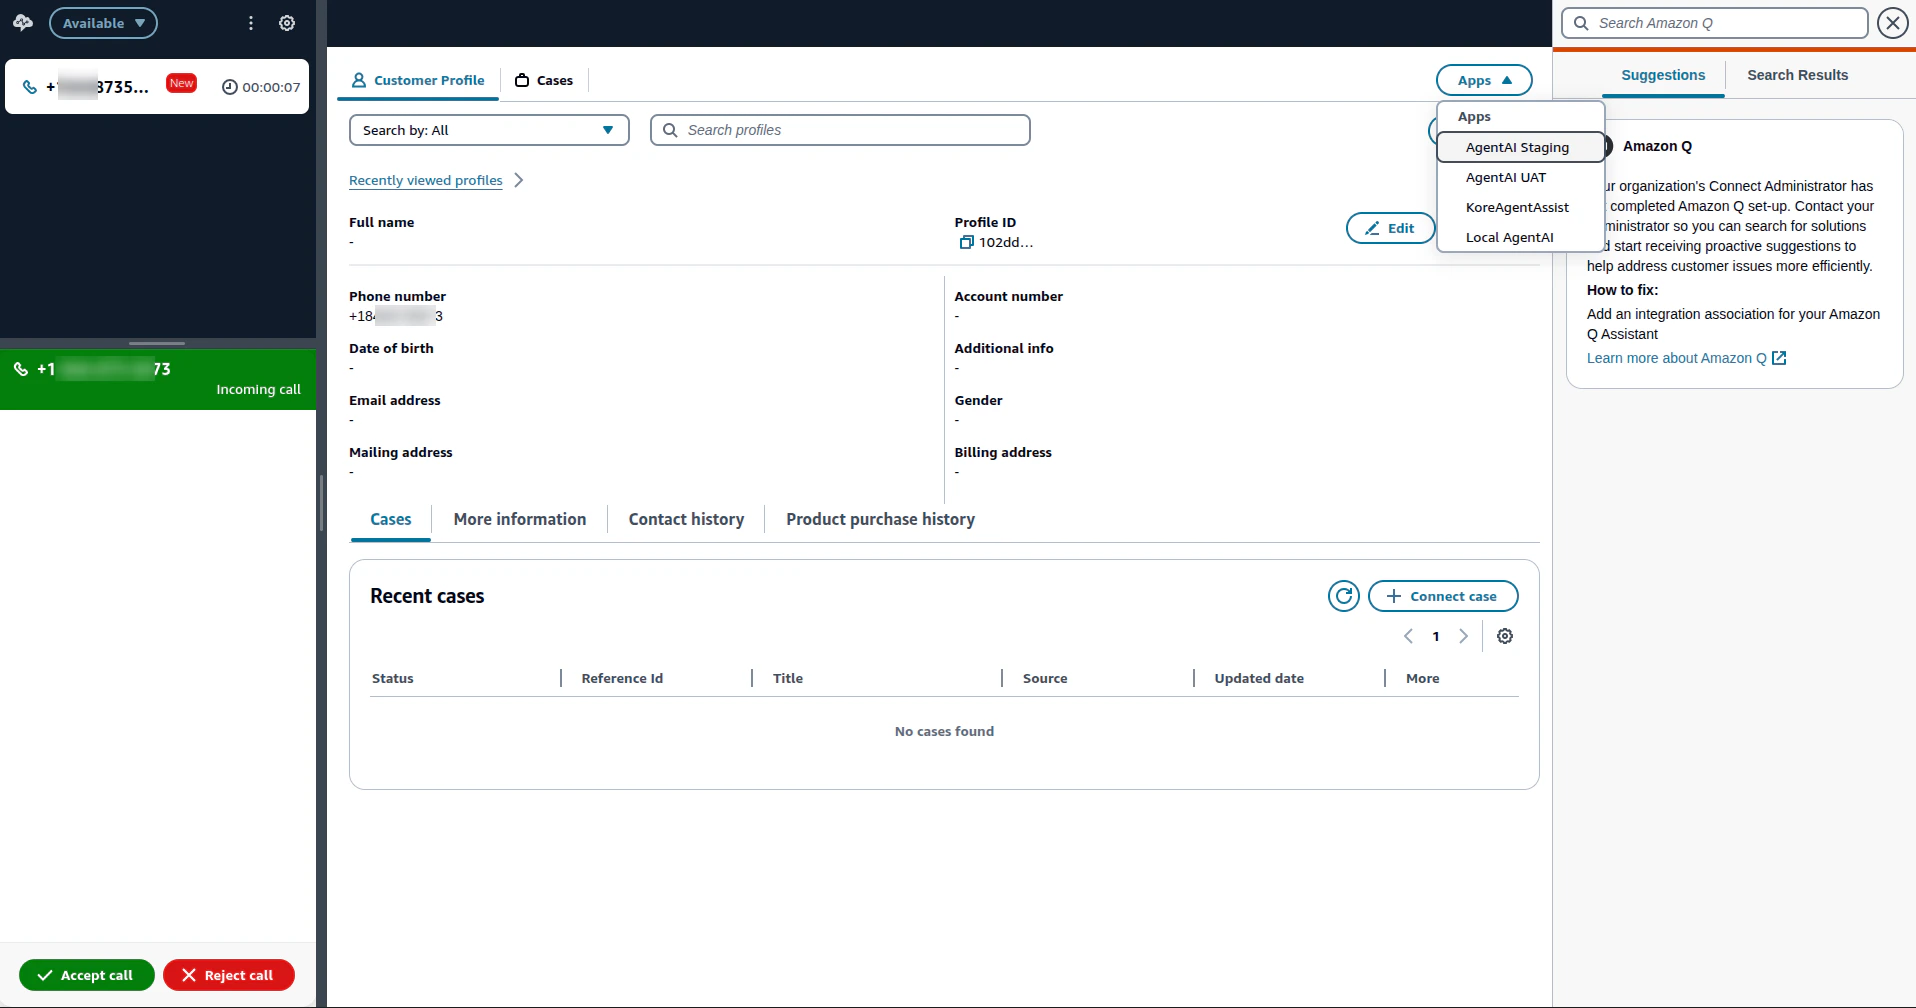Open cases table preferences gear
This screenshot has height=1008, width=1916.
coord(1504,636)
